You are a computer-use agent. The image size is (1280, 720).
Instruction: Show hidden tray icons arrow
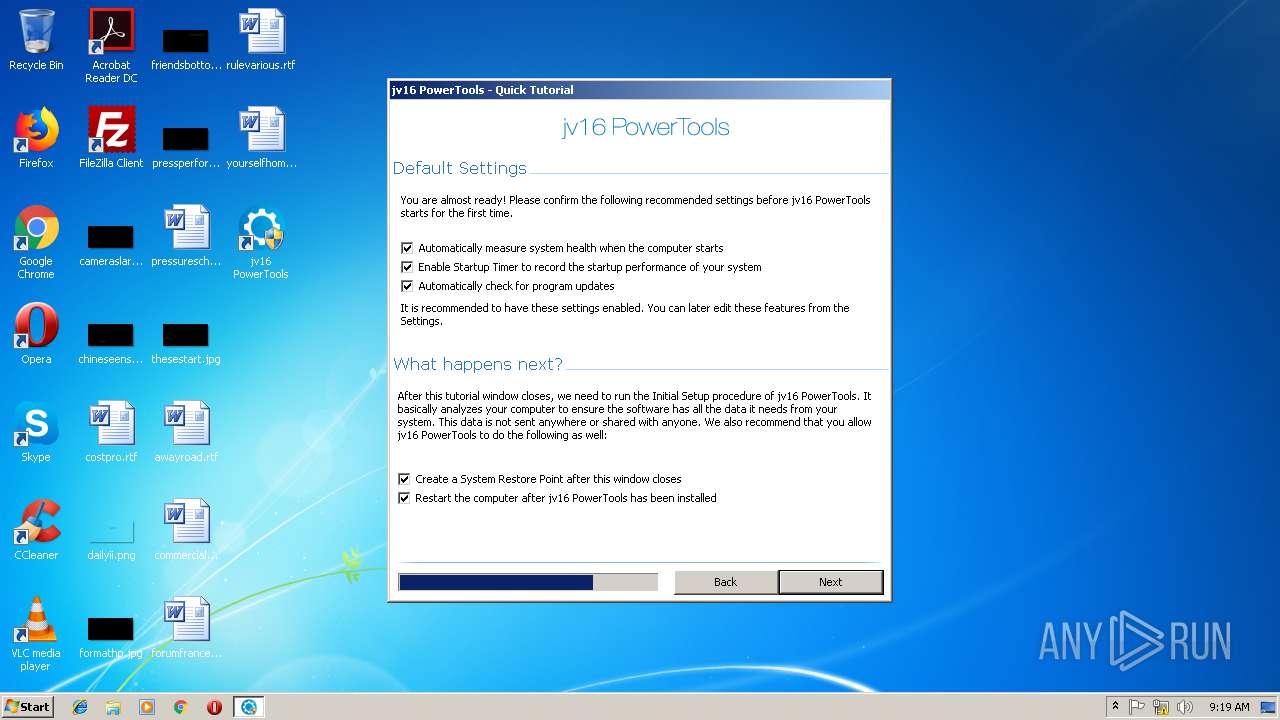[x=1115, y=707]
